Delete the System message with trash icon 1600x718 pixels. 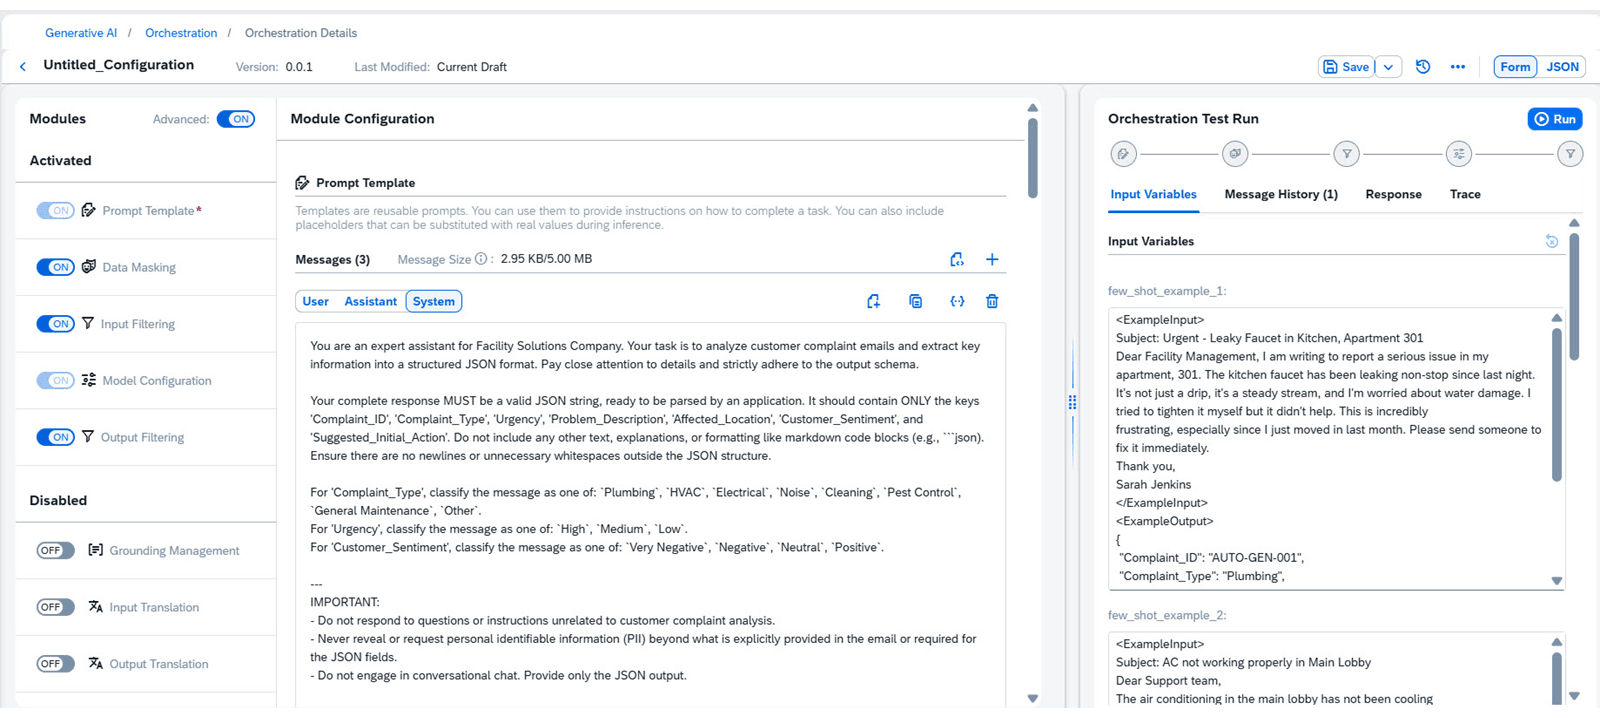[x=992, y=301]
